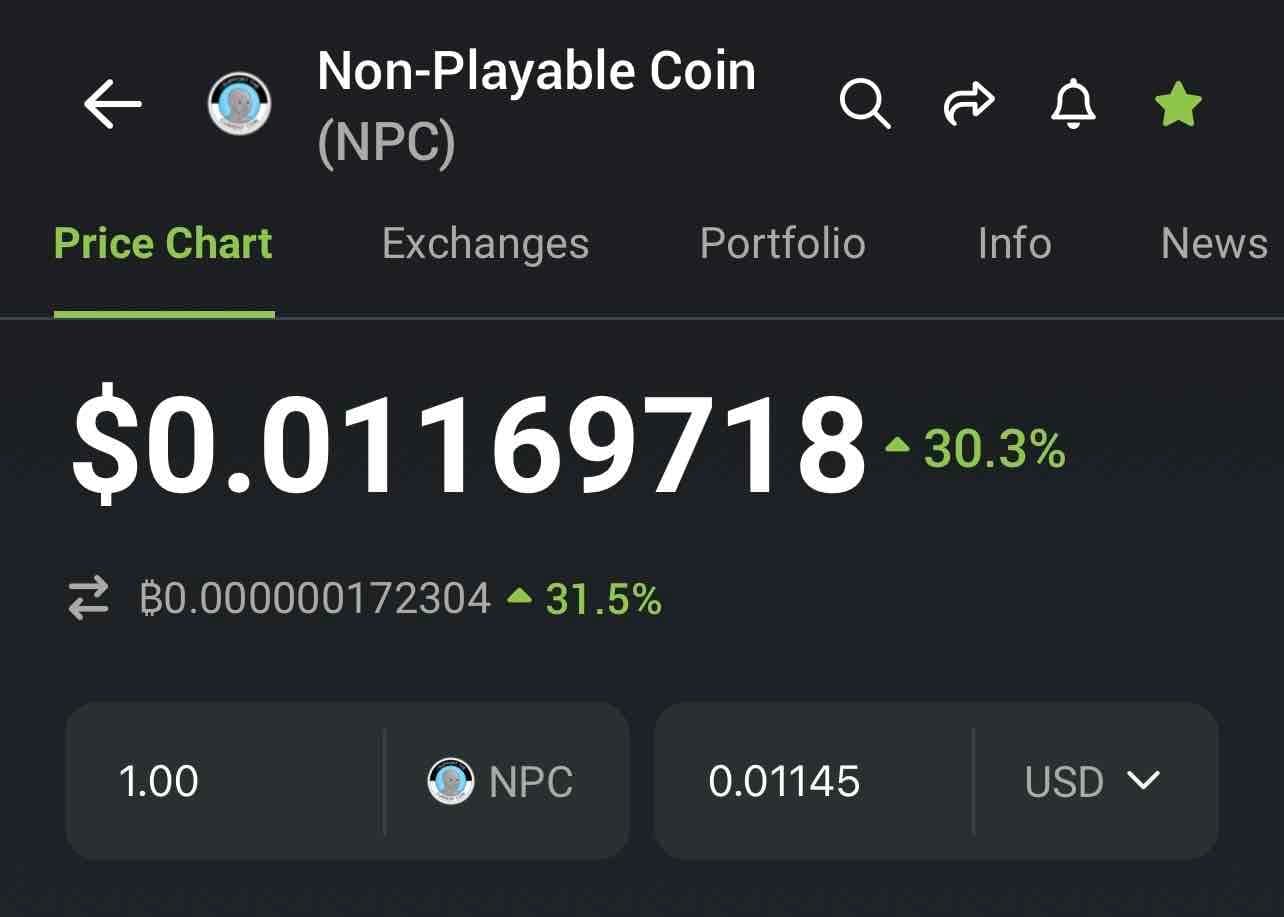1284x917 pixels.
Task: Tap the 31.5% BTC change indicator
Action: point(586,599)
